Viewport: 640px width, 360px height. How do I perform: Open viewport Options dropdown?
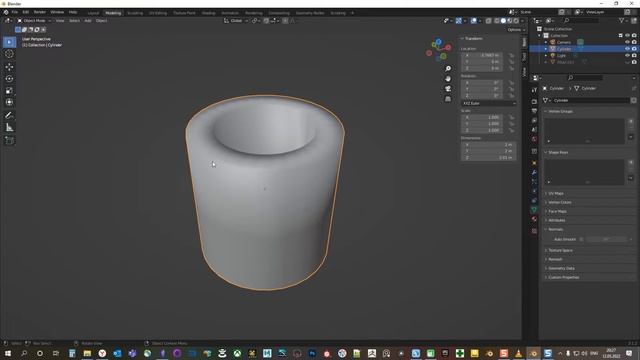pyautogui.click(x=516, y=30)
